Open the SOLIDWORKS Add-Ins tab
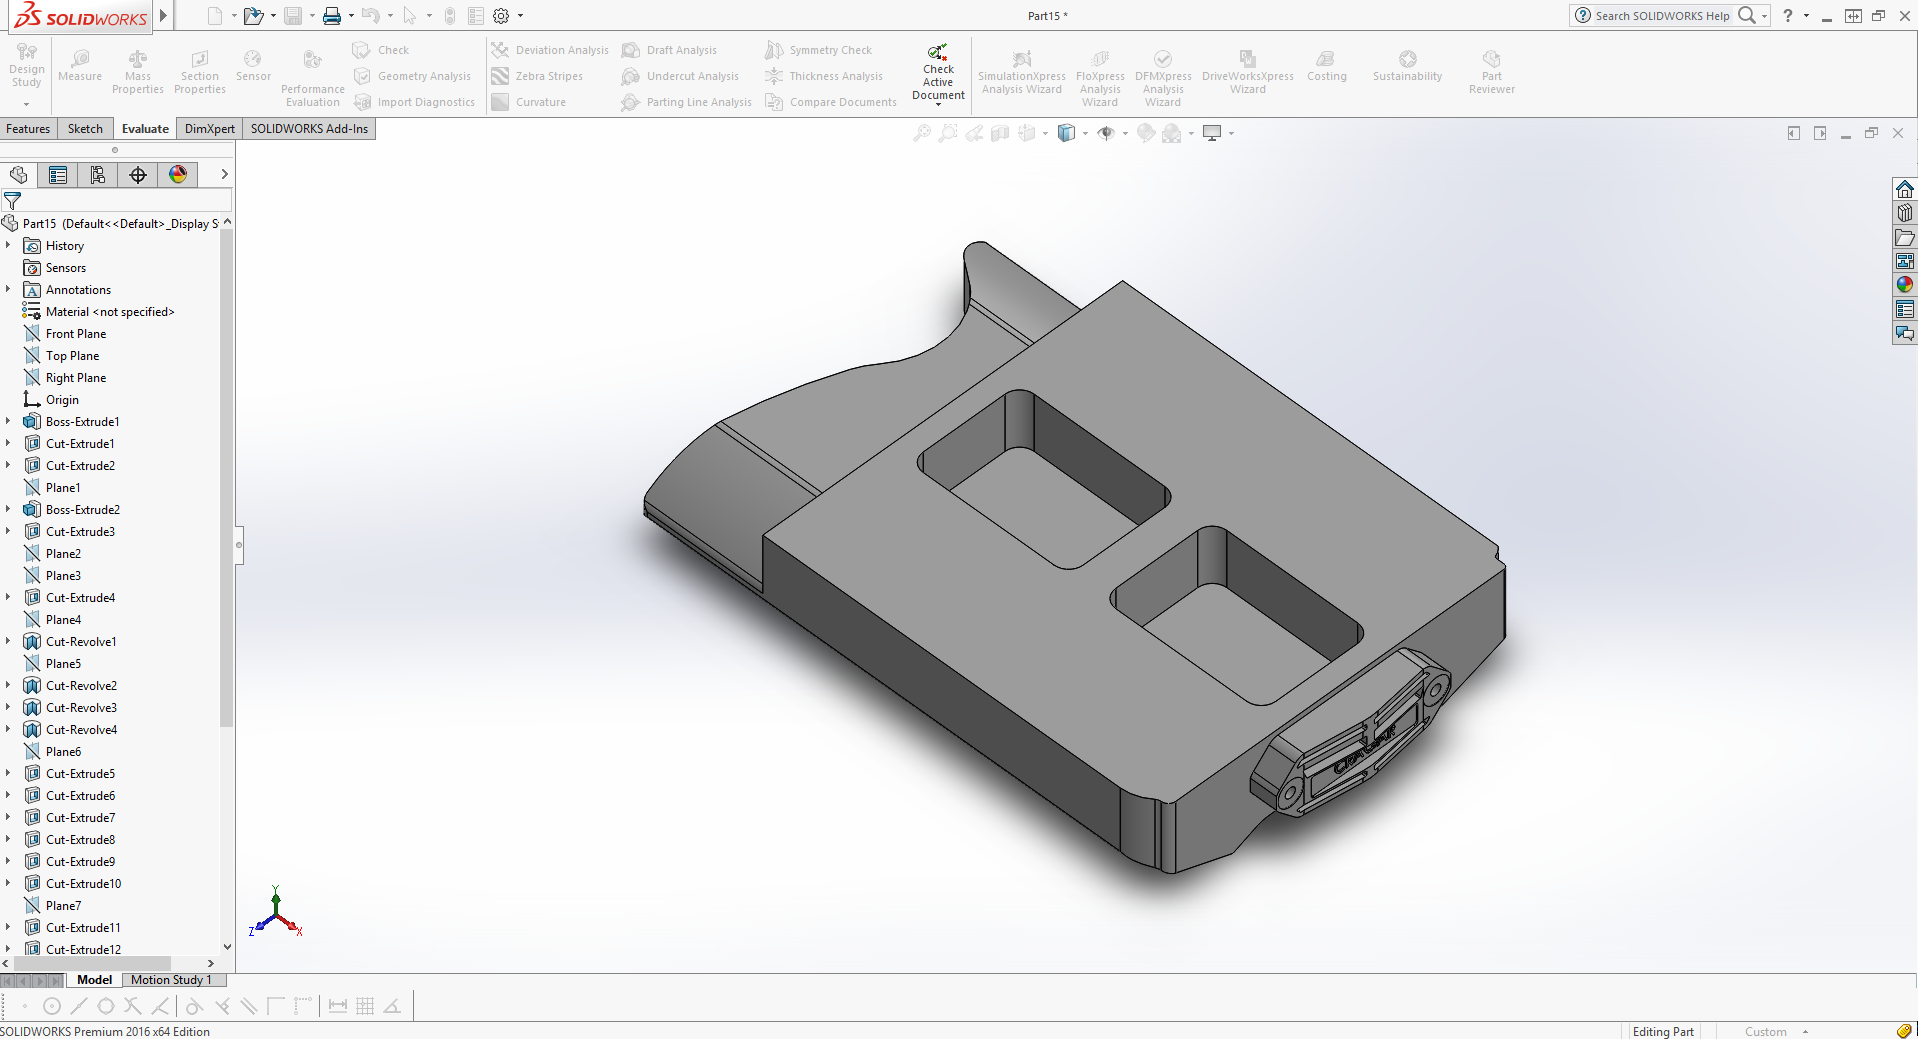1918x1039 pixels. [x=309, y=129]
